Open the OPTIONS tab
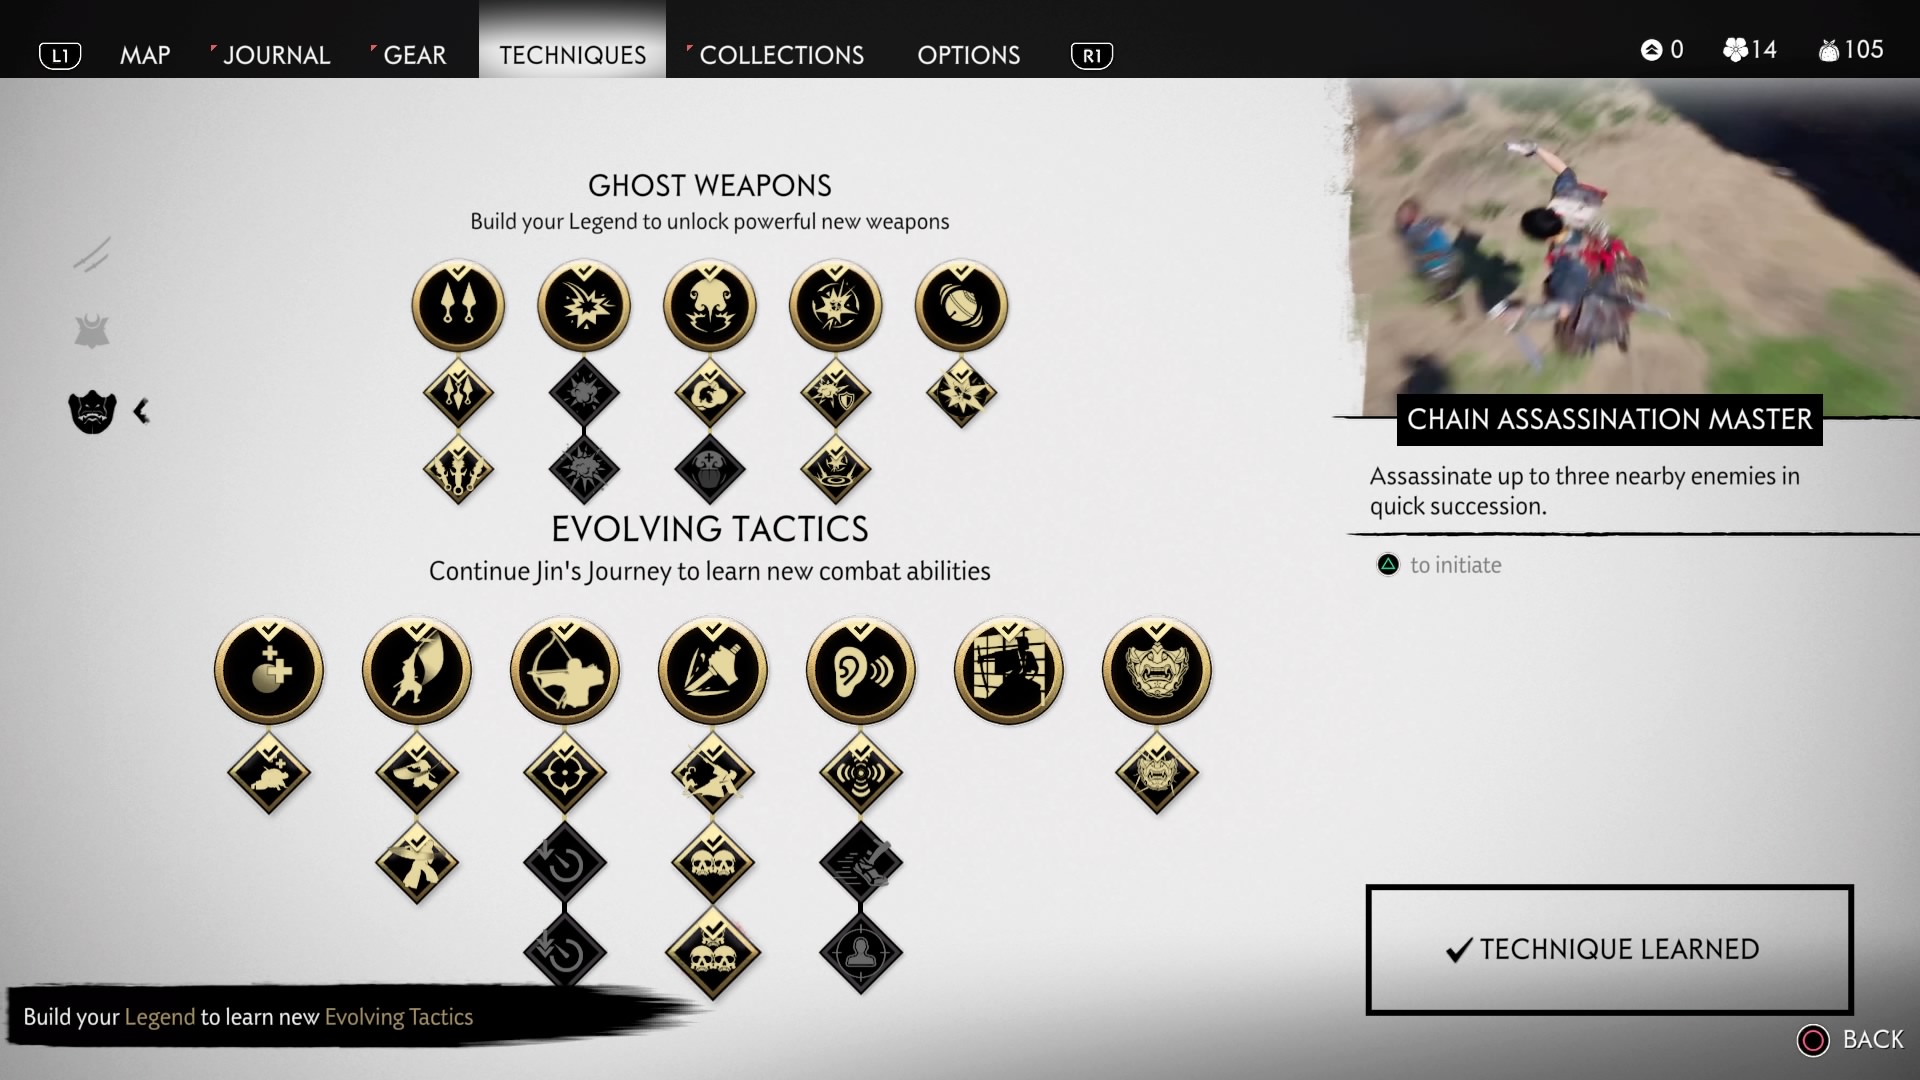 (969, 55)
